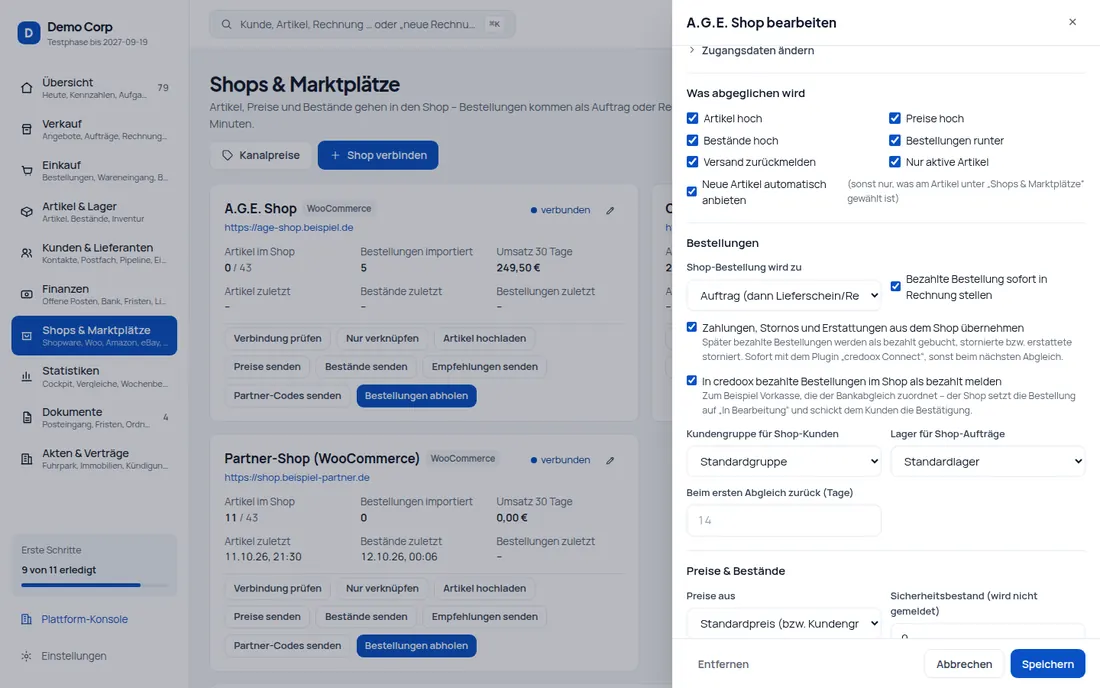Viewport: 1100px width, 688px height.
Task: Toggle In credoox bezahlte Bestellungen melden checkbox
Action: pos(692,381)
